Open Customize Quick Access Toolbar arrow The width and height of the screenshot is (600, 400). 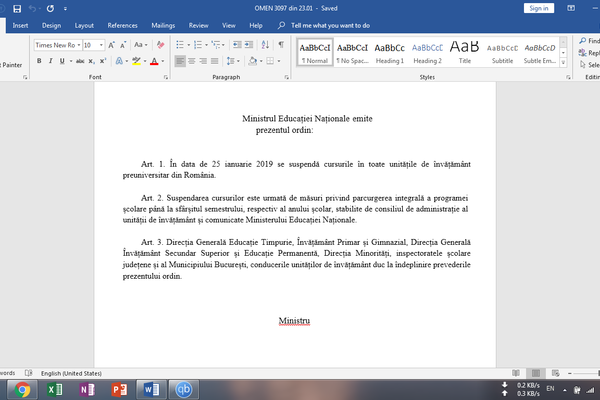pyautogui.click(x=65, y=8)
